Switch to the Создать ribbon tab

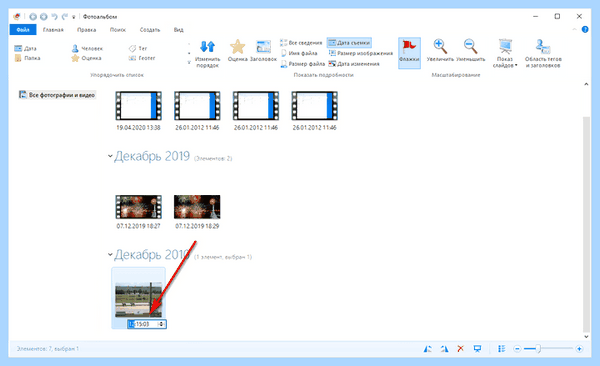150,29
